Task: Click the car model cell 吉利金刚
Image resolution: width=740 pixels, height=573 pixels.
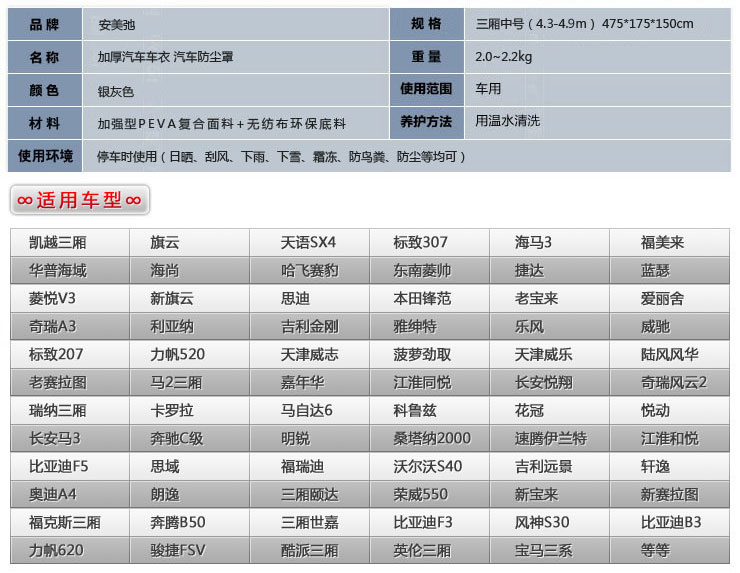Action: pos(310,326)
